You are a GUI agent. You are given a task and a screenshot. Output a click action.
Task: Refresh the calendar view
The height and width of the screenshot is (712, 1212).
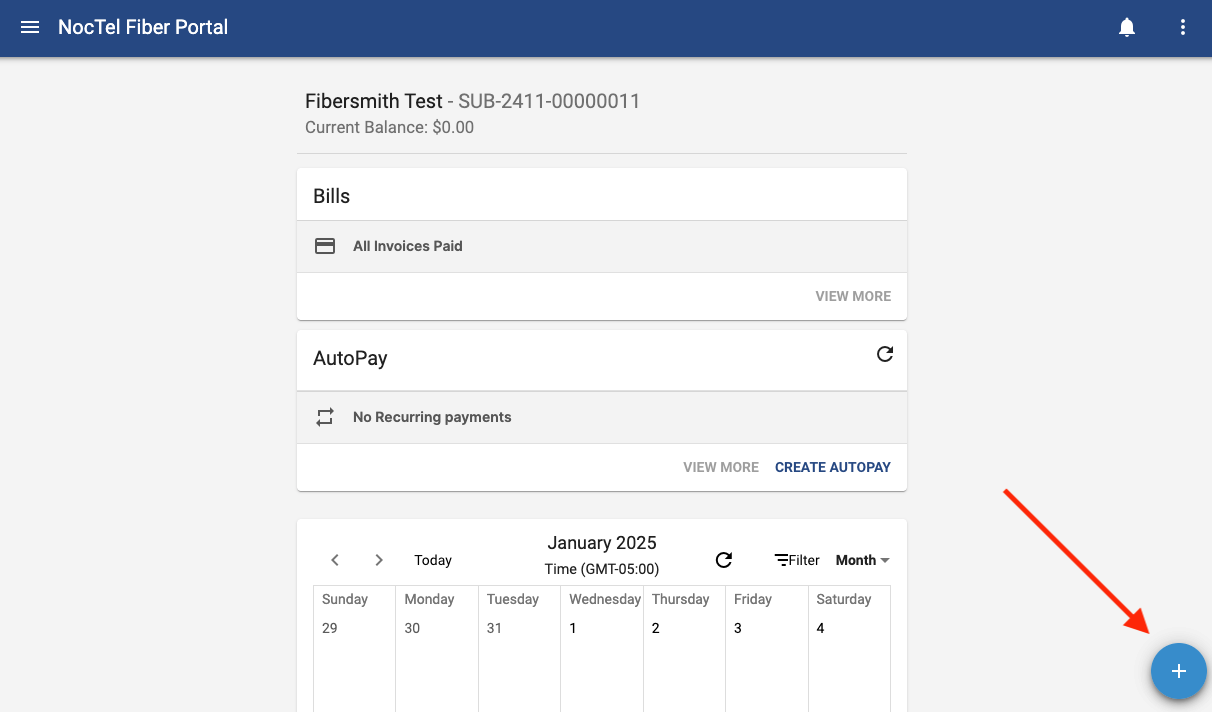(x=724, y=560)
